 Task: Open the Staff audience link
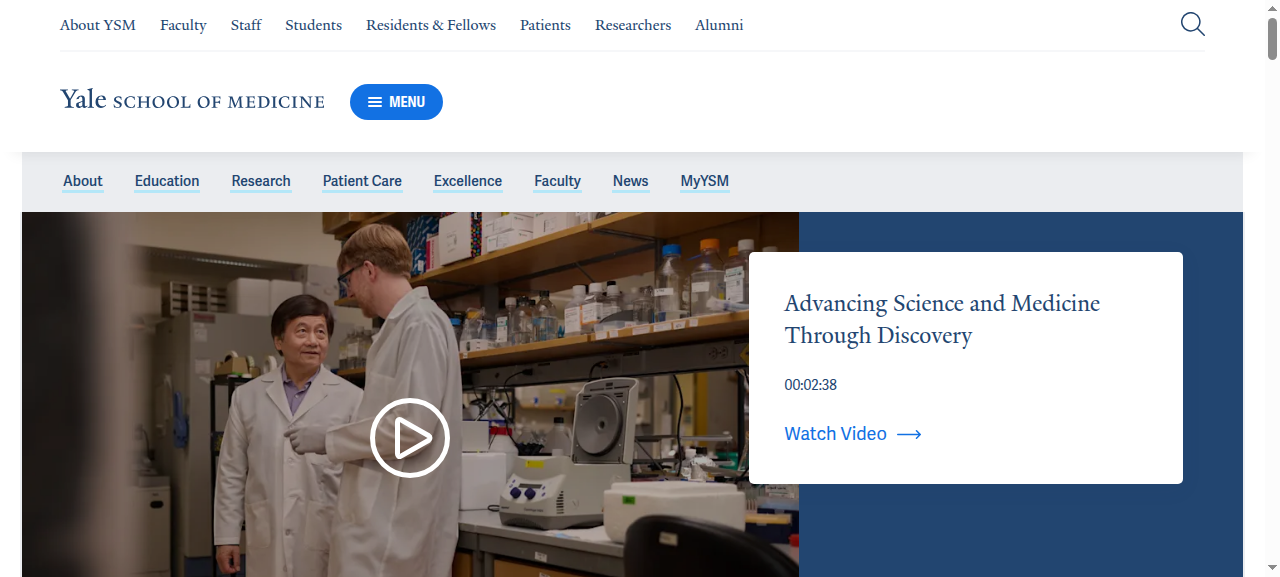(246, 25)
